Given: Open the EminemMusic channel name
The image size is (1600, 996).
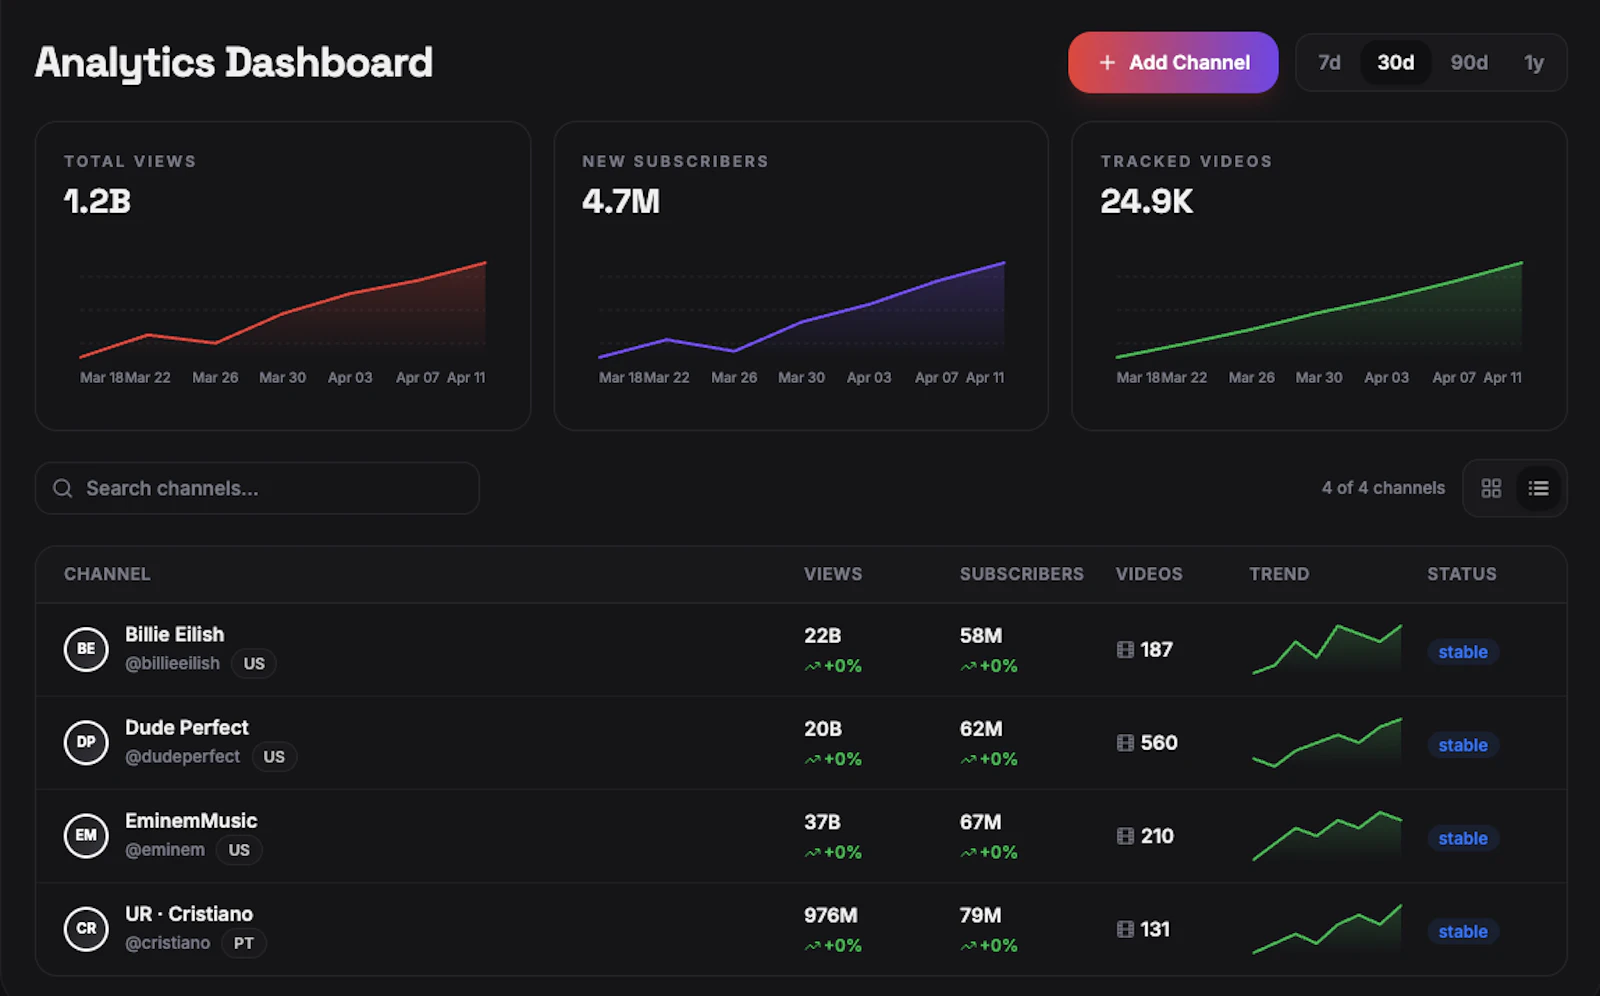Looking at the screenshot, I should point(191,820).
